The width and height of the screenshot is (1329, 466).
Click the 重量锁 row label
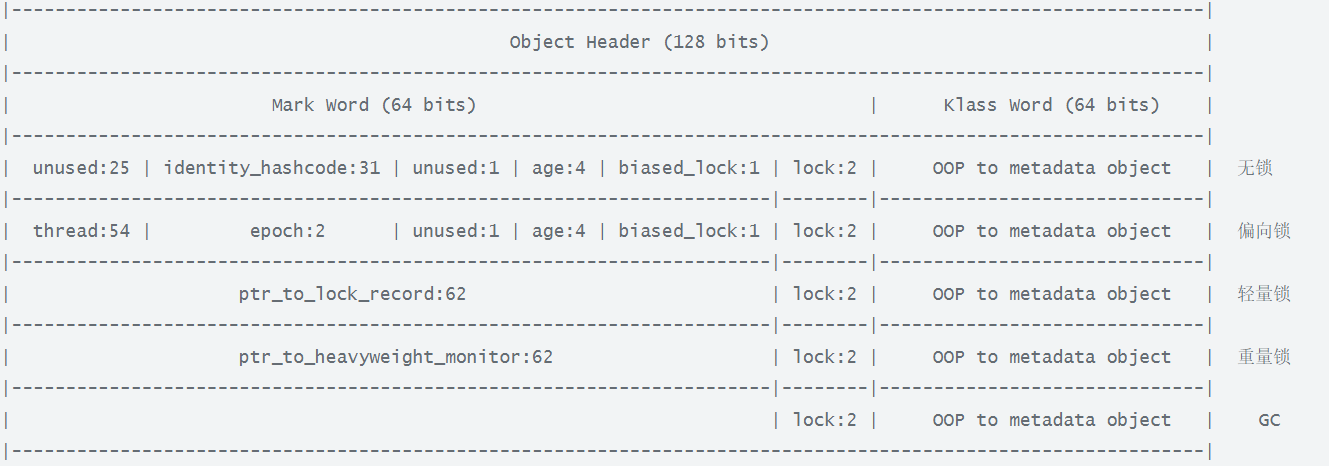pos(1264,357)
